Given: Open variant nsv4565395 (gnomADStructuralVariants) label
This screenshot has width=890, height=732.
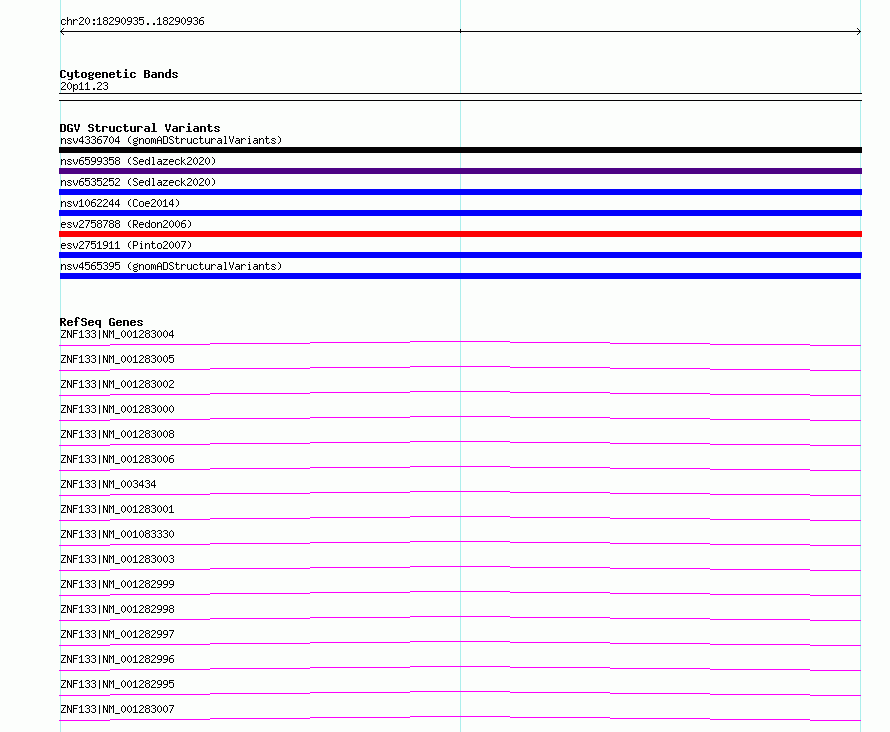Looking at the screenshot, I should [171, 266].
